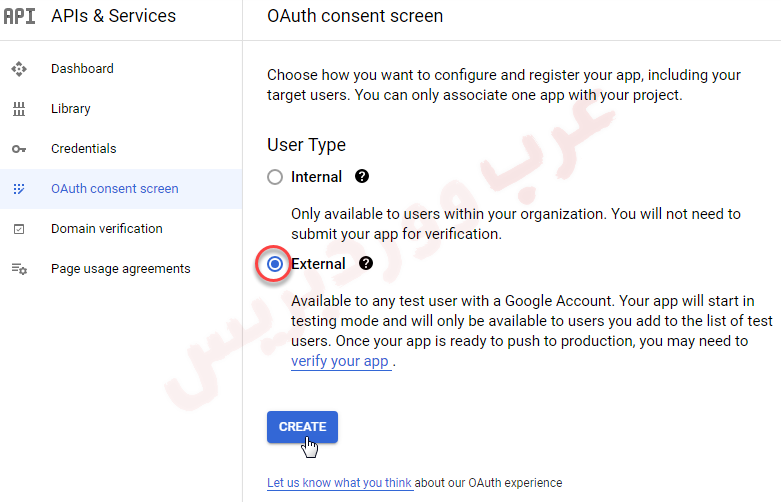Go to Library in sidebar
The height and width of the screenshot is (502, 781).
[70, 109]
